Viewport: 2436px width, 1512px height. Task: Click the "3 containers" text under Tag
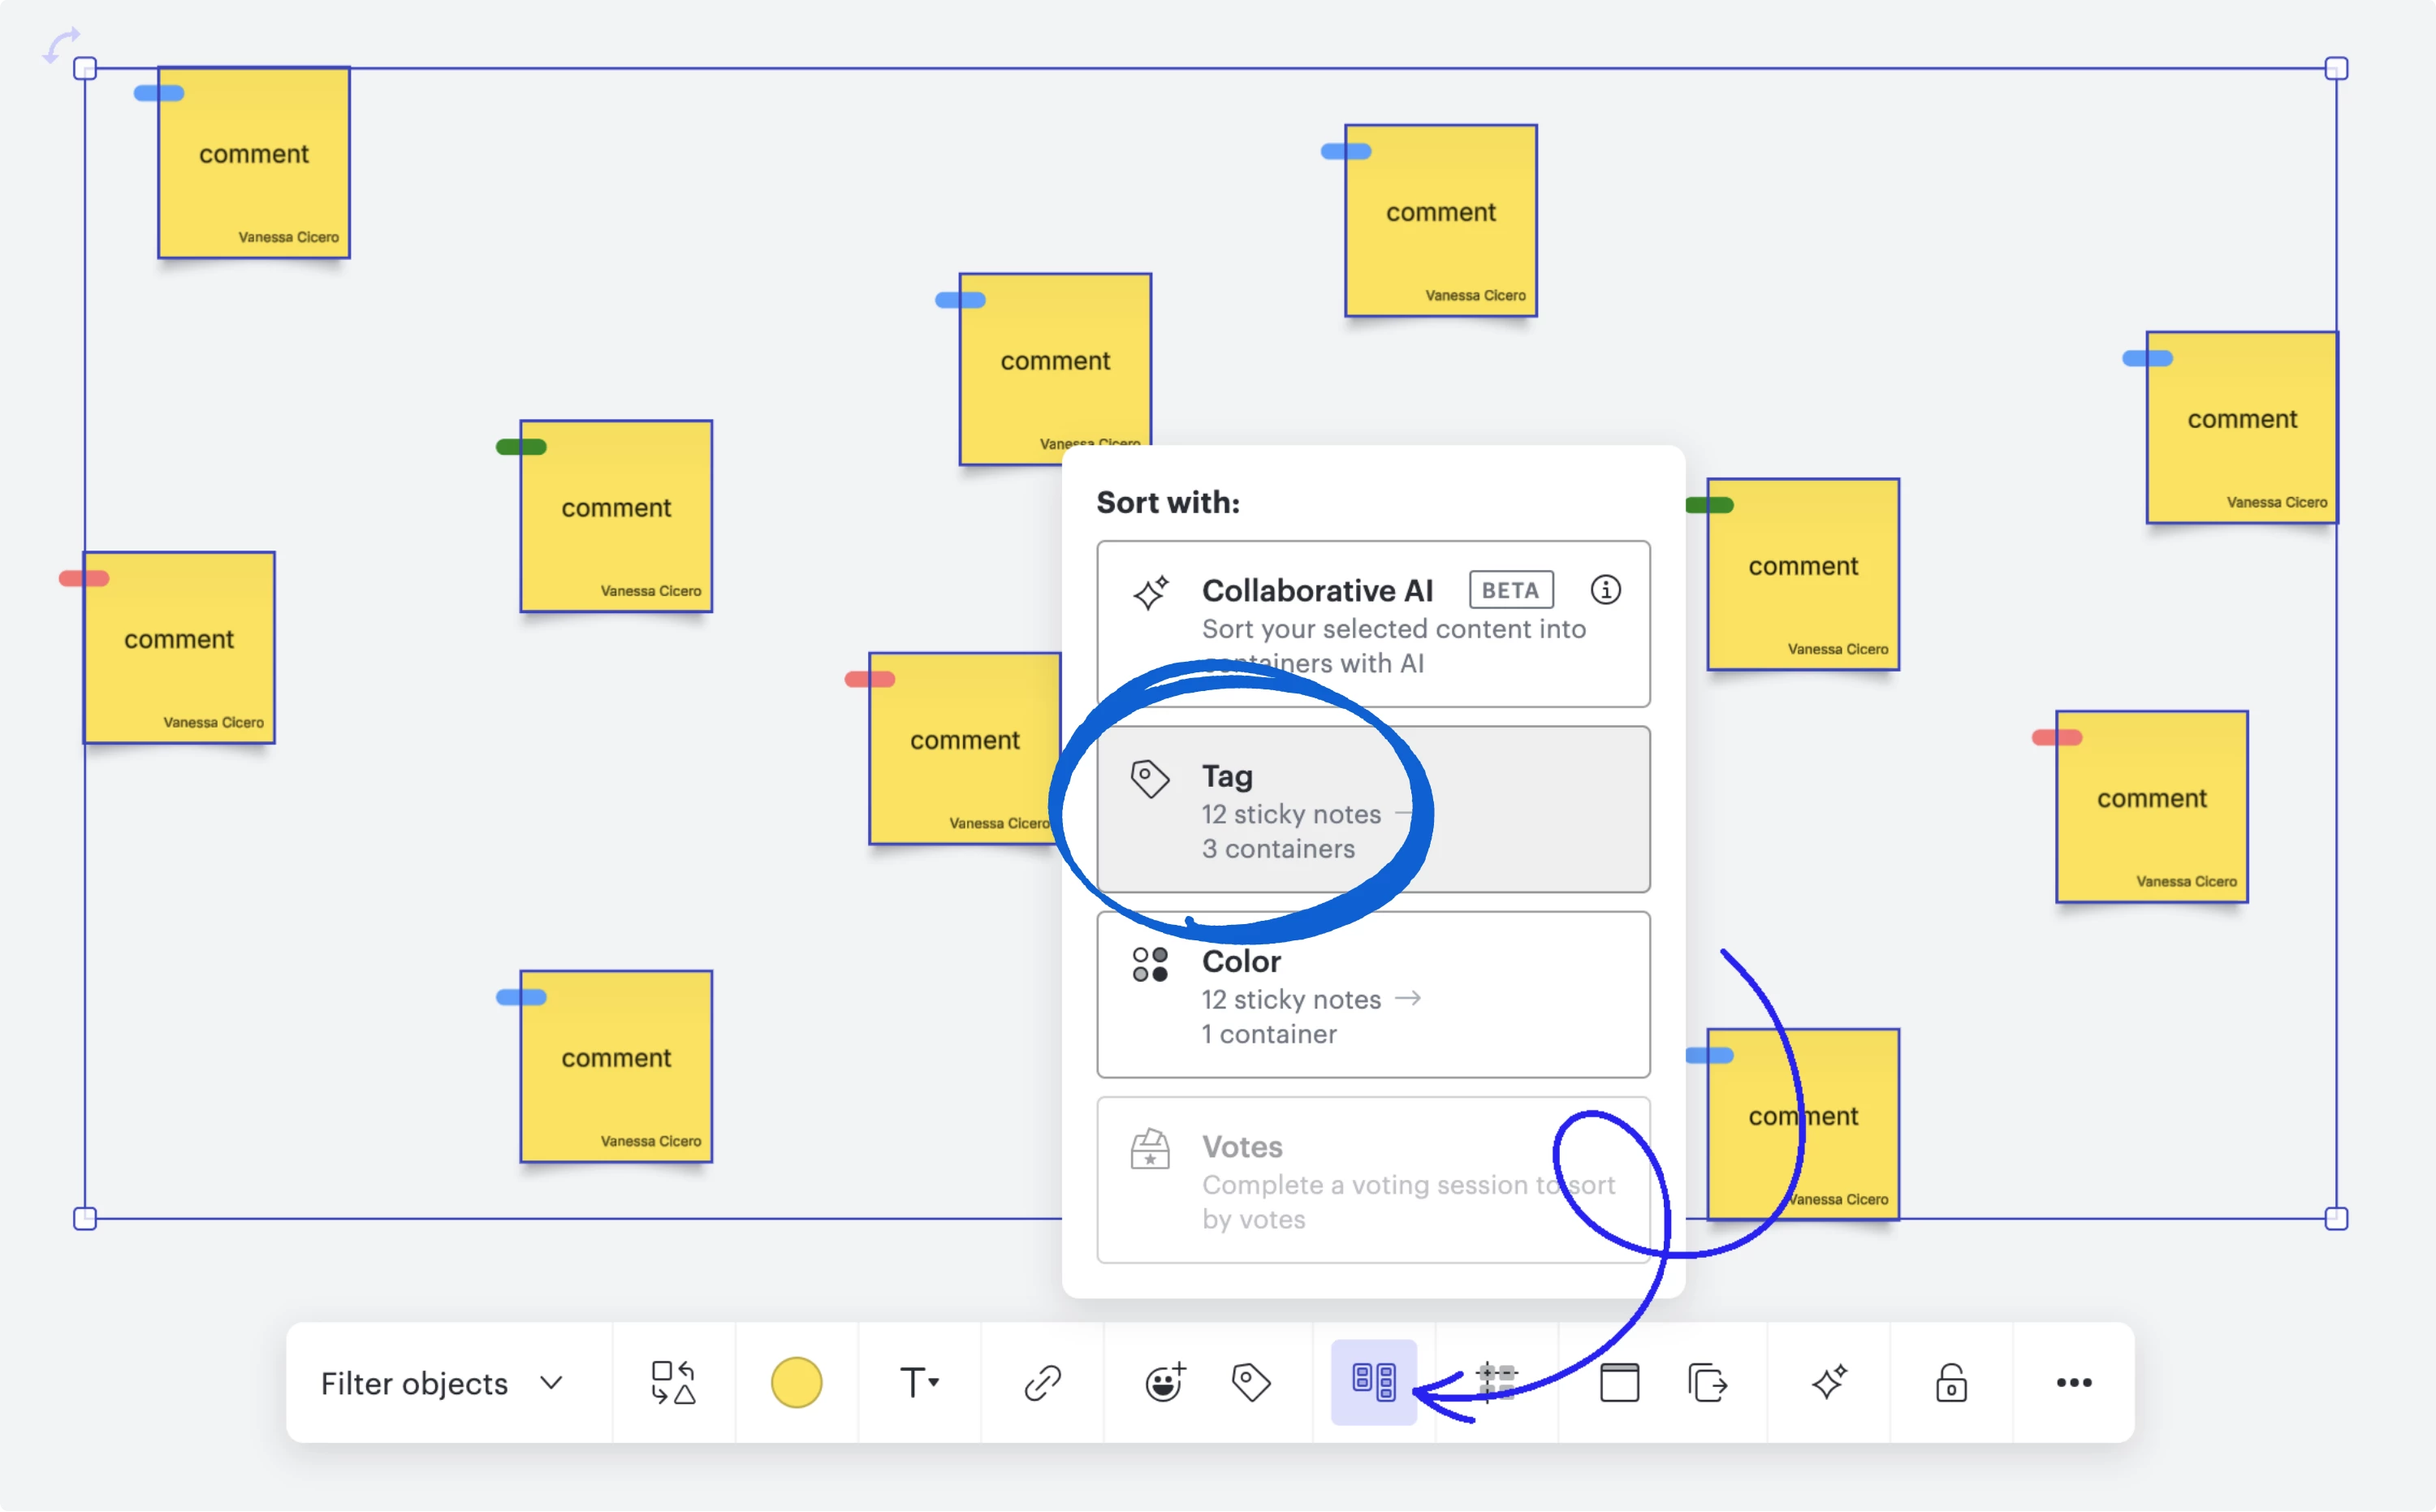1278,849
